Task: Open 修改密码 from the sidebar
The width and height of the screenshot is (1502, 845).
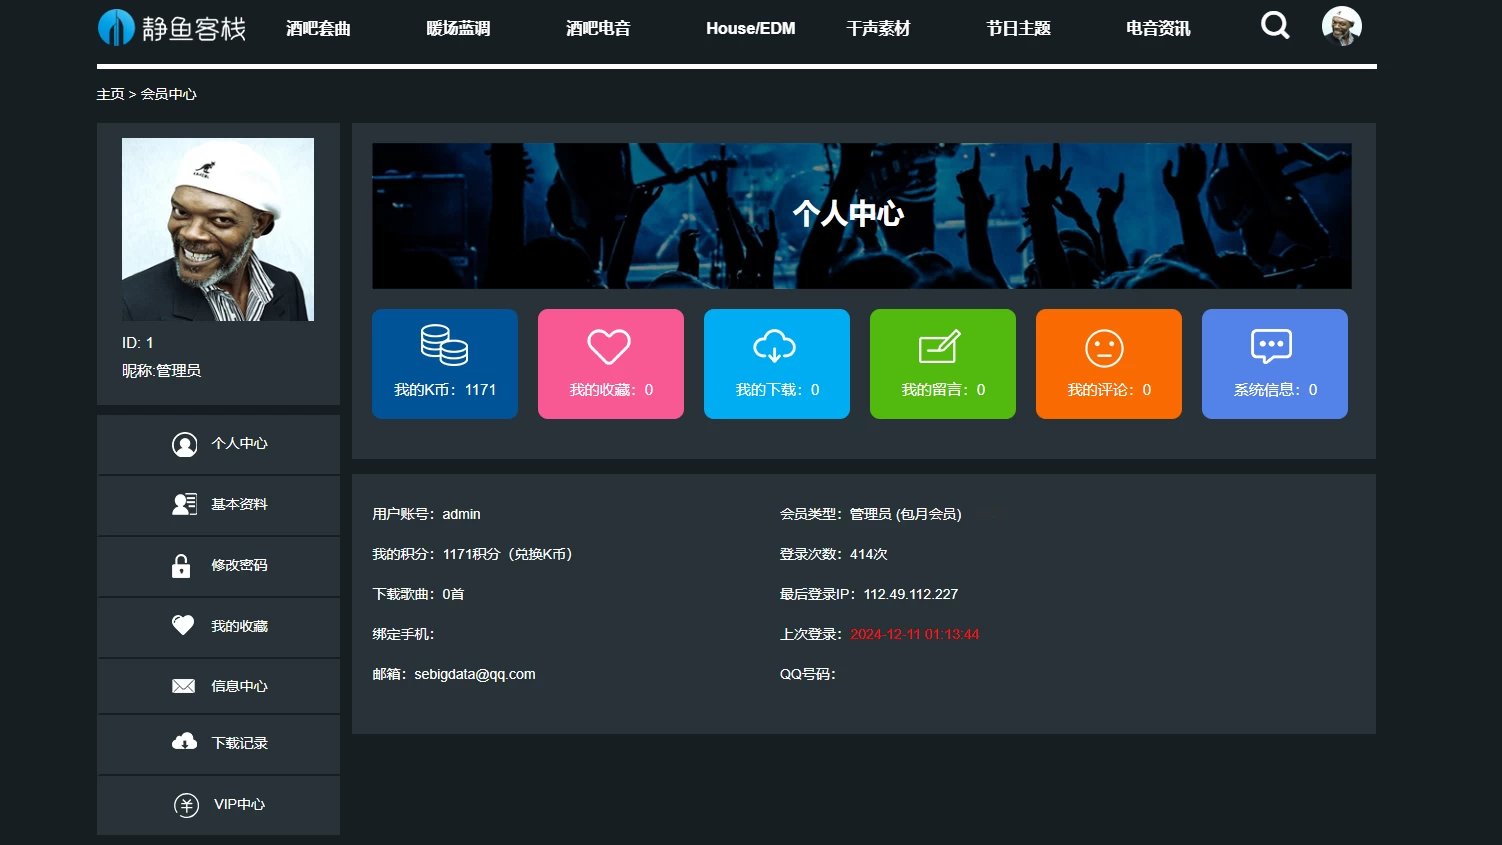Action: click(x=219, y=566)
